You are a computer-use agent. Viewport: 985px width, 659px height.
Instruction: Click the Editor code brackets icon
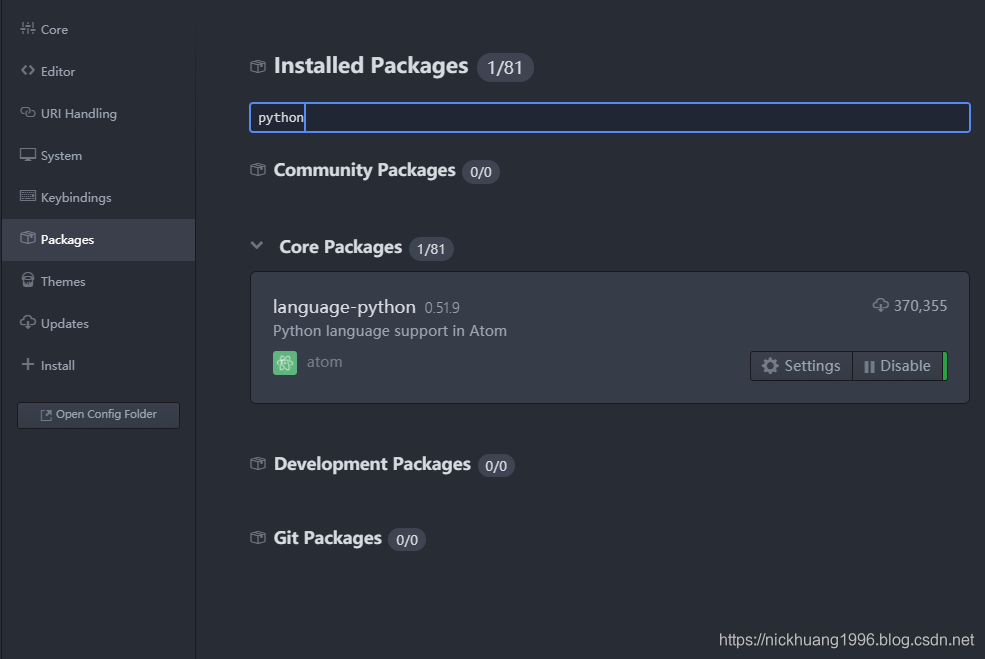(x=28, y=71)
